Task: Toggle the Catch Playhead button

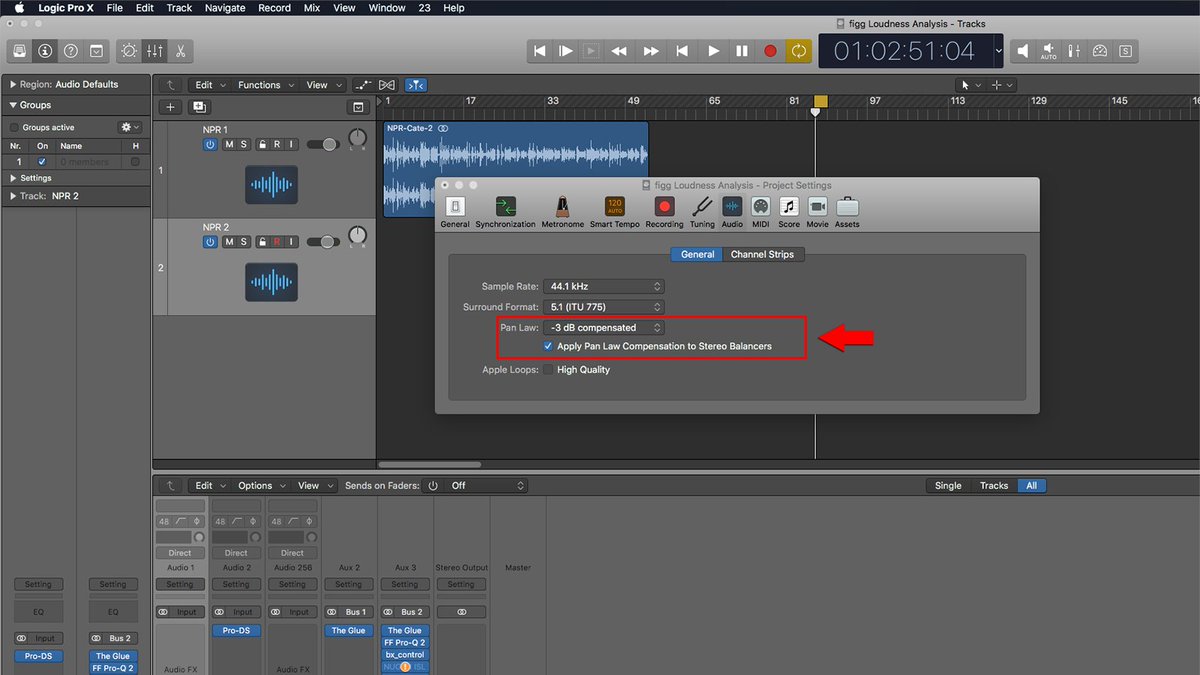Action: coord(418,85)
